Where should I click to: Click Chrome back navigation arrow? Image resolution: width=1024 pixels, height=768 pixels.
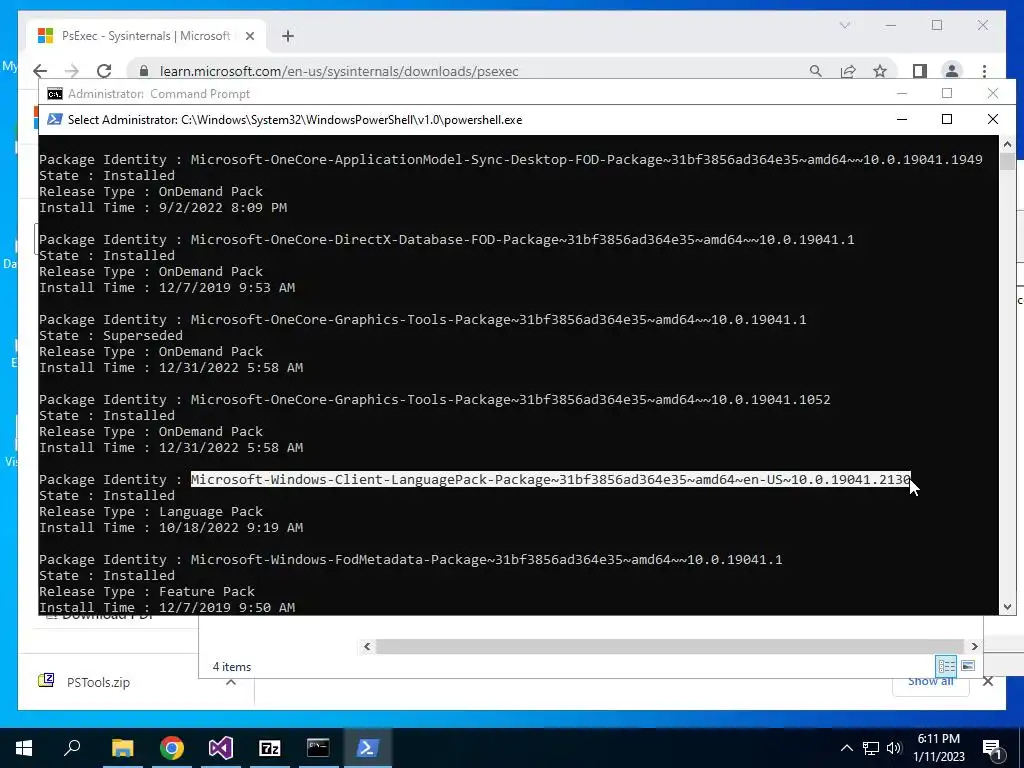(40, 71)
